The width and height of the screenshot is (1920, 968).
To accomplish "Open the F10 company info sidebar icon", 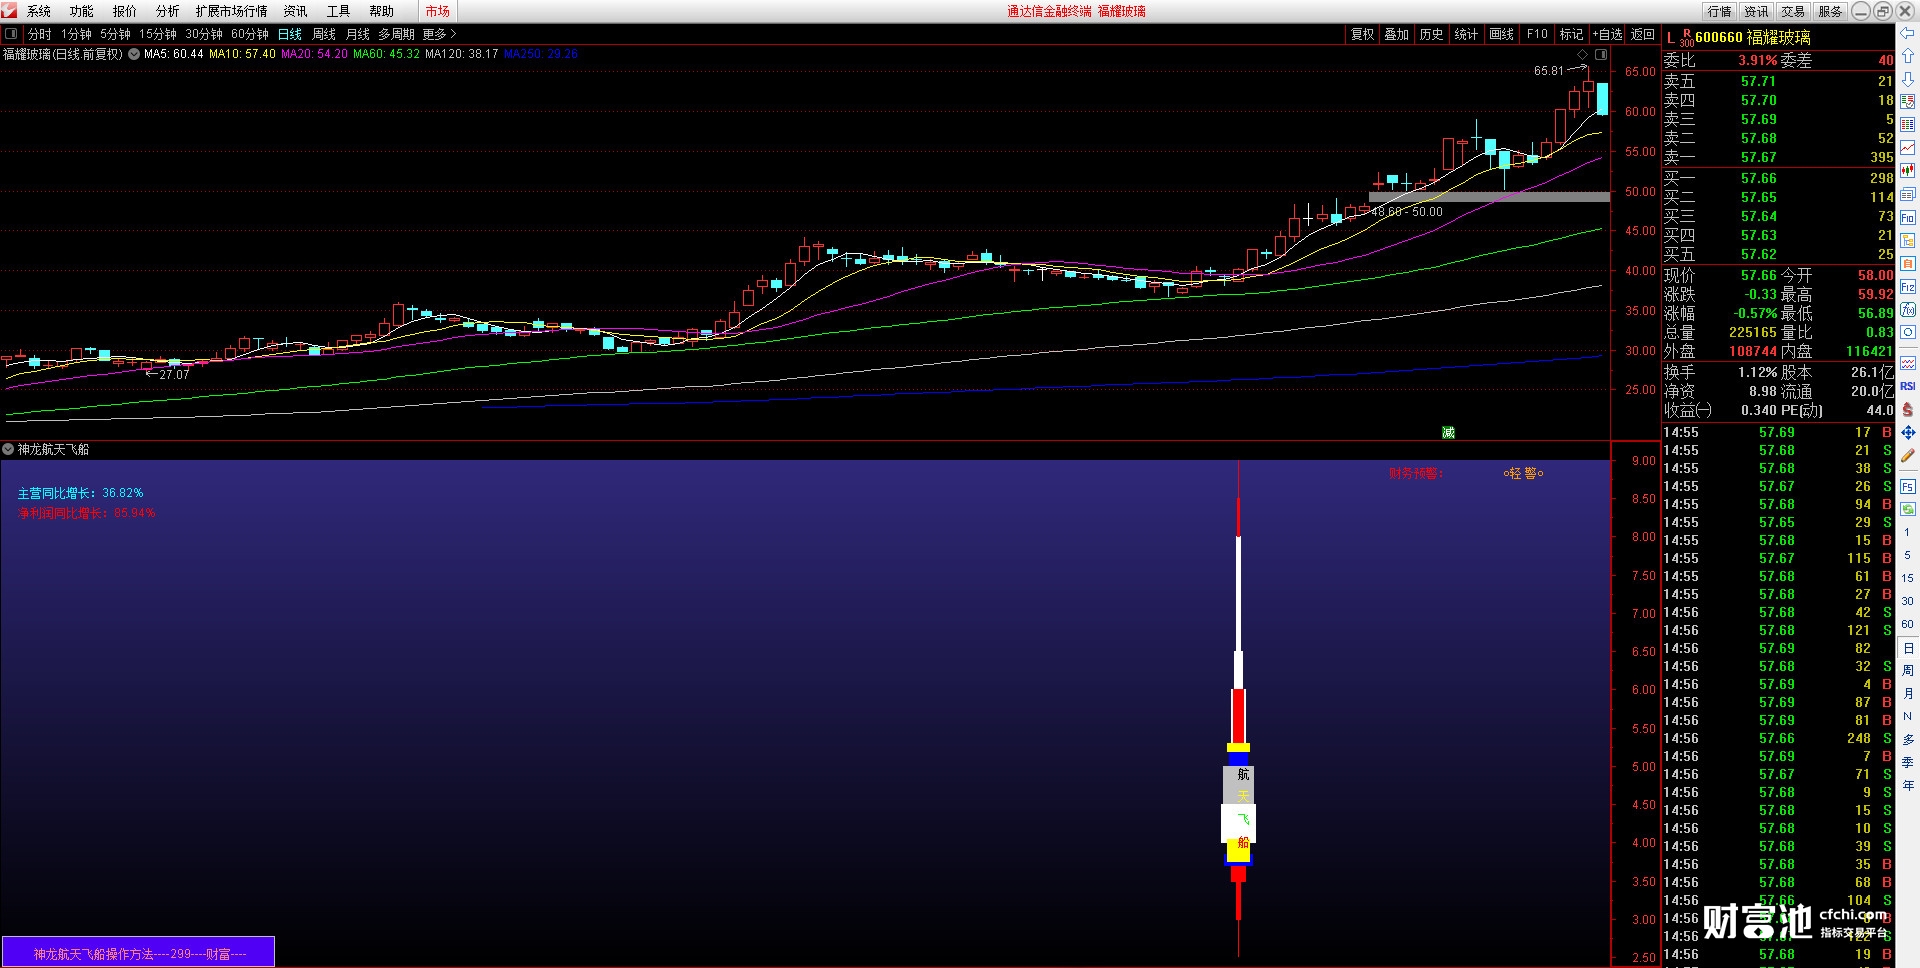I will click(x=1908, y=217).
